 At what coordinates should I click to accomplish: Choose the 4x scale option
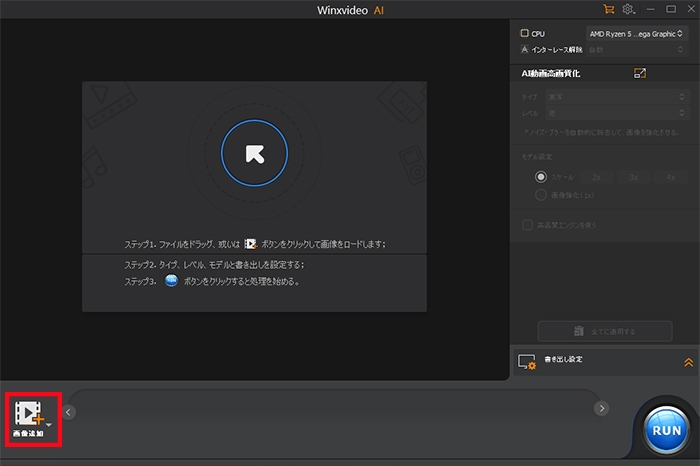671,177
